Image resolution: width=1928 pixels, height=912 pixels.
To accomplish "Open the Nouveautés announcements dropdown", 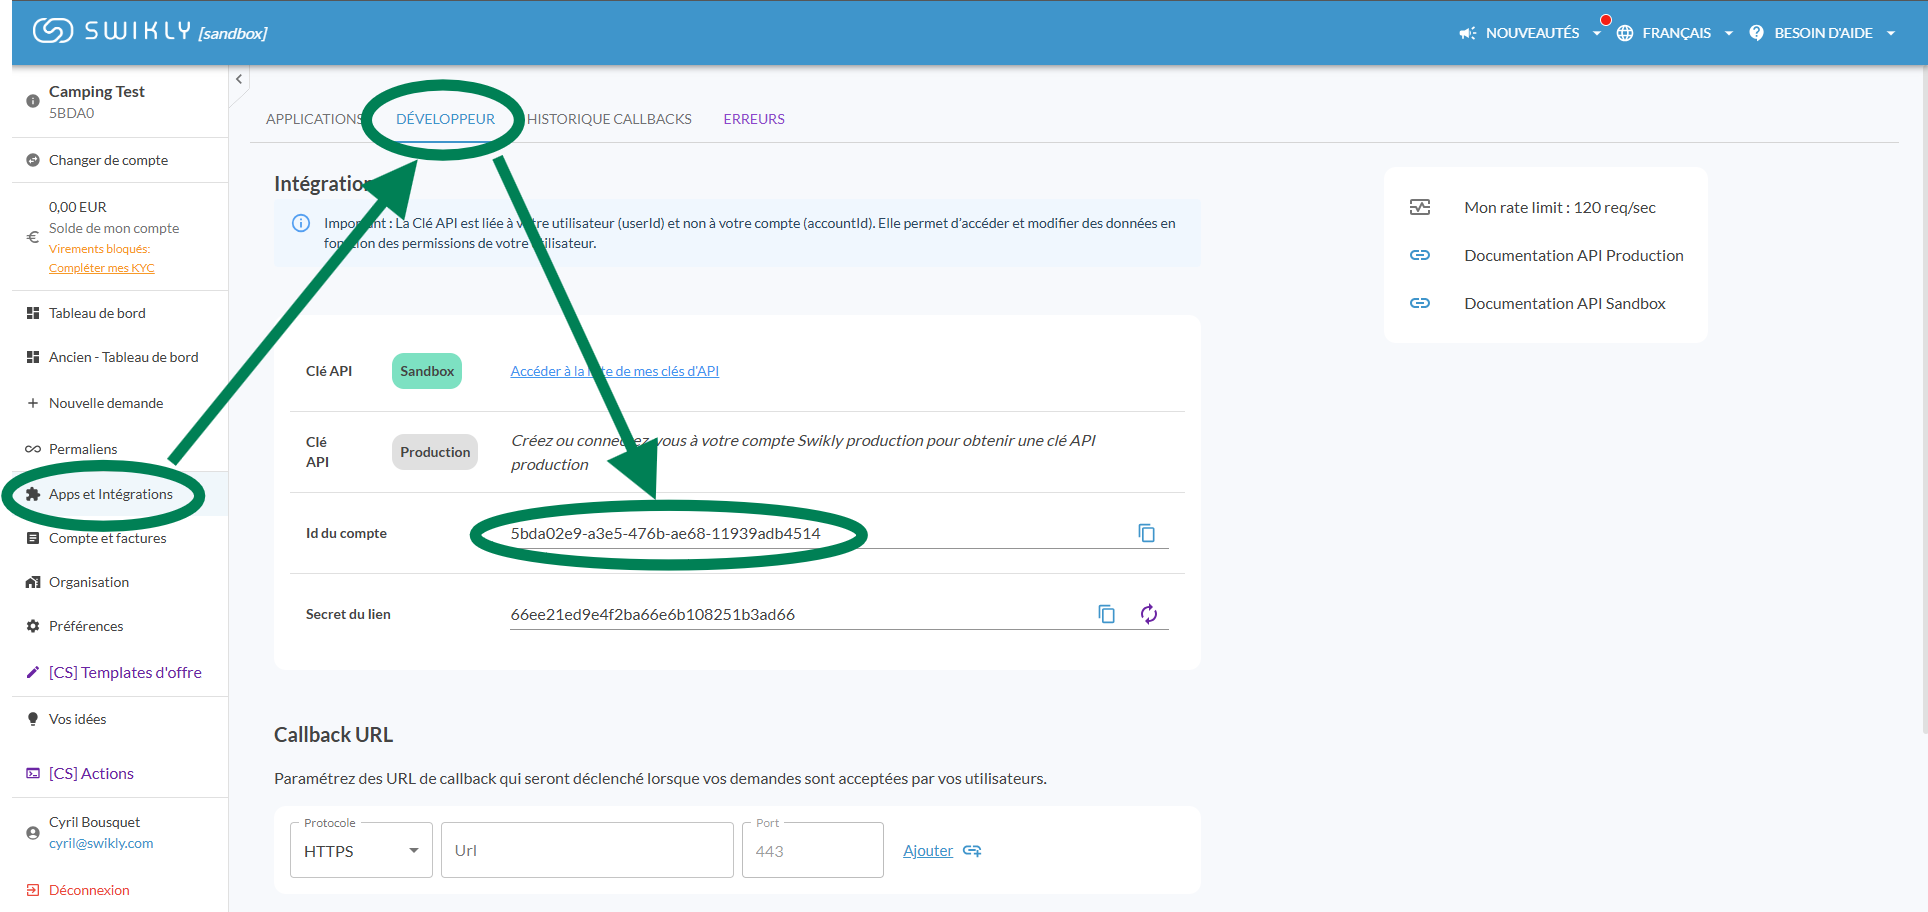I will click(x=1530, y=33).
